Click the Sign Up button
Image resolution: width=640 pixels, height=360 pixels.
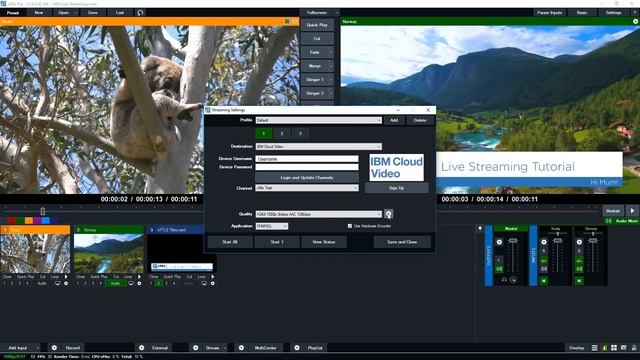click(x=396, y=188)
